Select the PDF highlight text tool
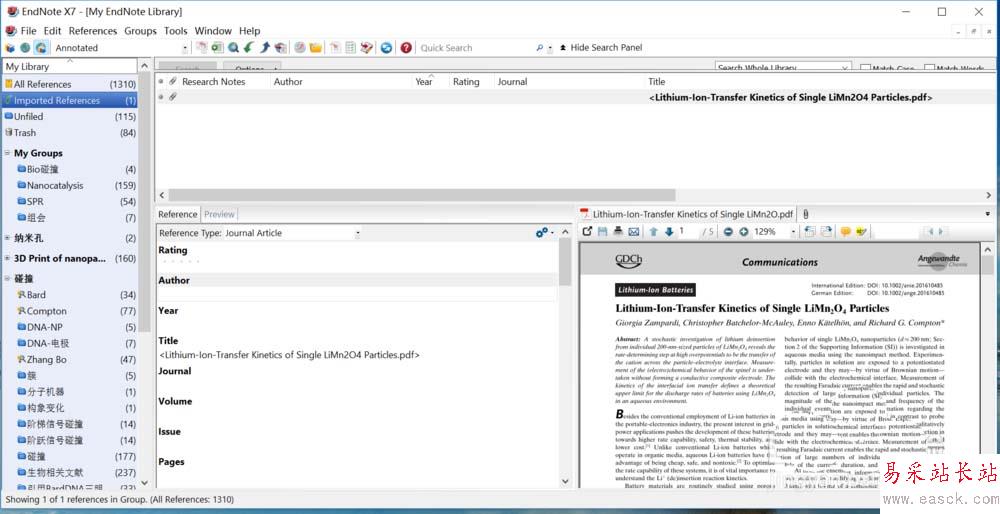This screenshot has width=1000, height=514. point(862,232)
